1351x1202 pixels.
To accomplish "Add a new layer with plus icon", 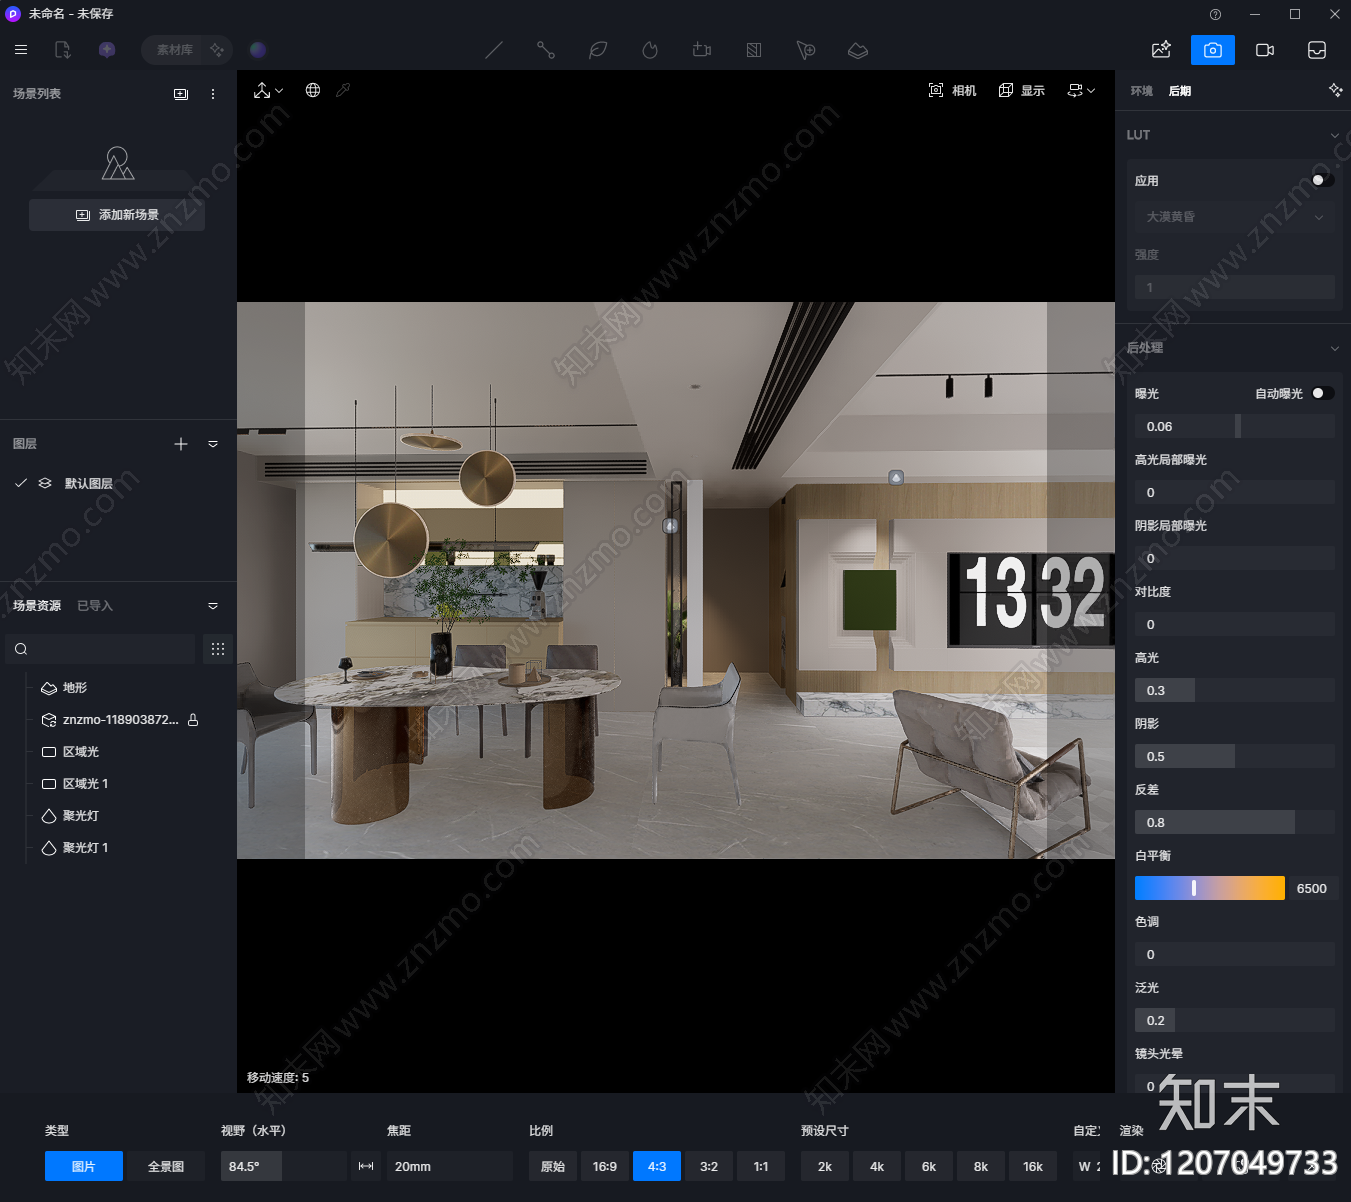I will 181,444.
